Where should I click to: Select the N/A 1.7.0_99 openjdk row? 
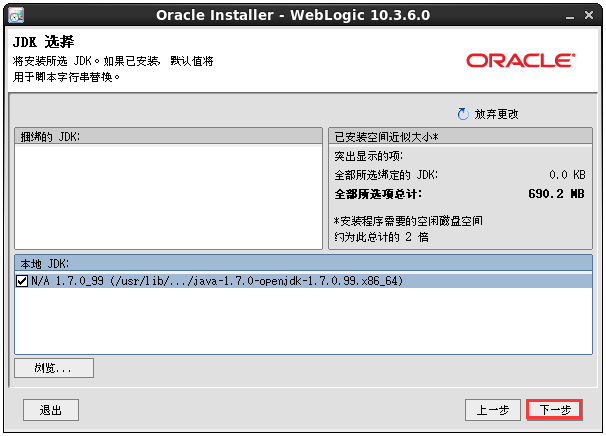pos(303,281)
